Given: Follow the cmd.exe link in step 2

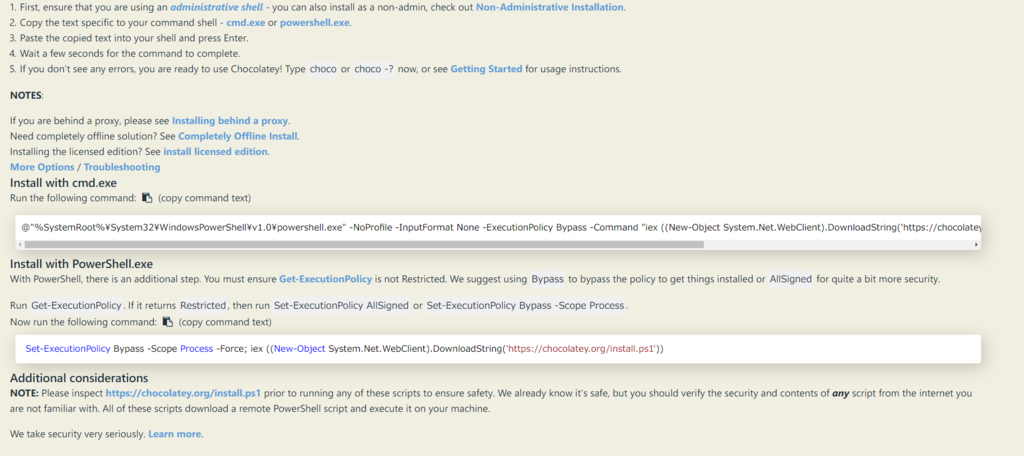Looking at the screenshot, I should click(246, 23).
